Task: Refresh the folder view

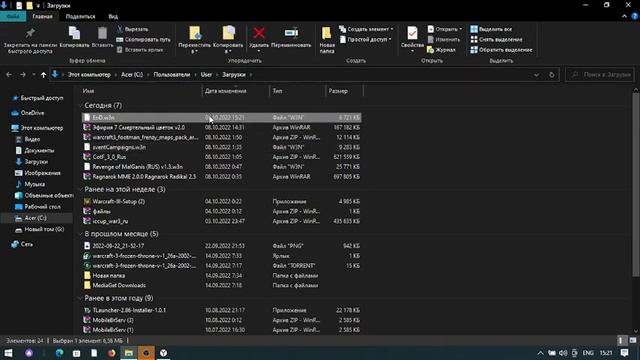Action: tap(551, 75)
